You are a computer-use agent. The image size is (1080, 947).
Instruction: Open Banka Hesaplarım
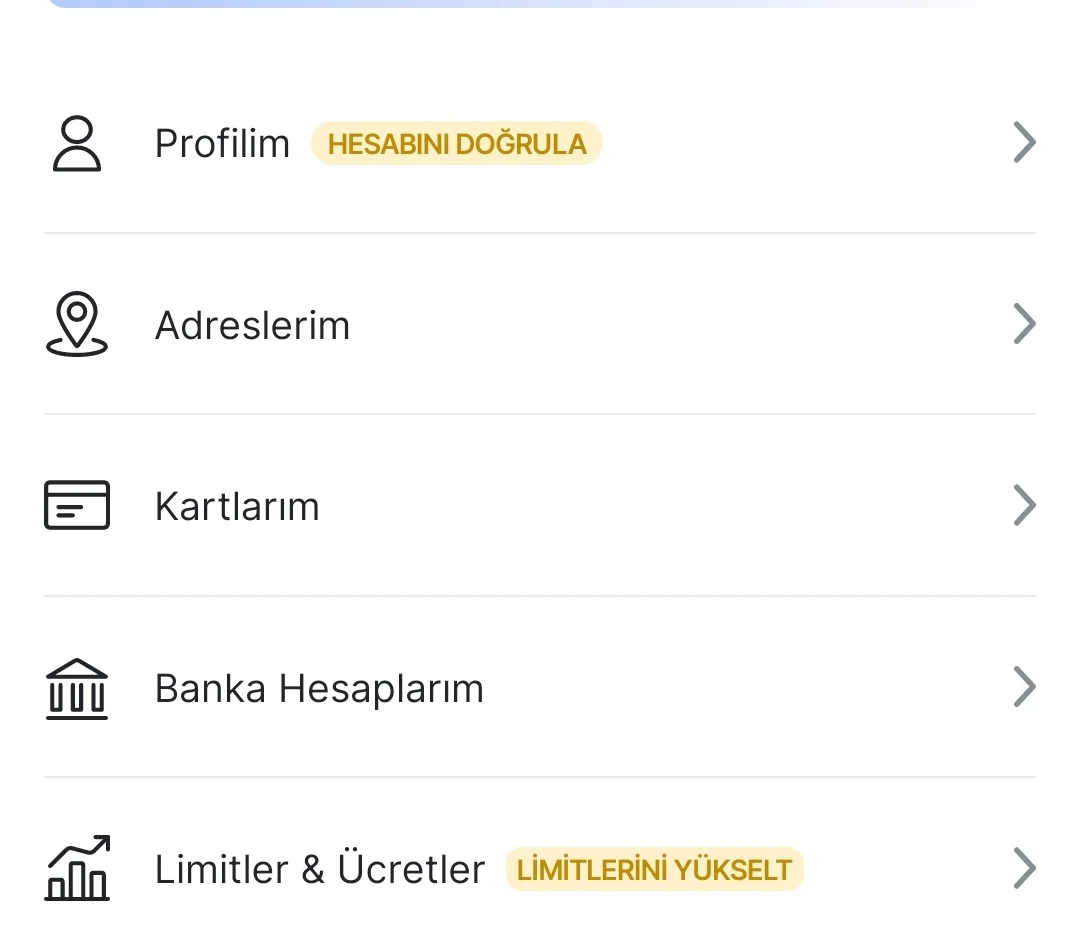319,689
